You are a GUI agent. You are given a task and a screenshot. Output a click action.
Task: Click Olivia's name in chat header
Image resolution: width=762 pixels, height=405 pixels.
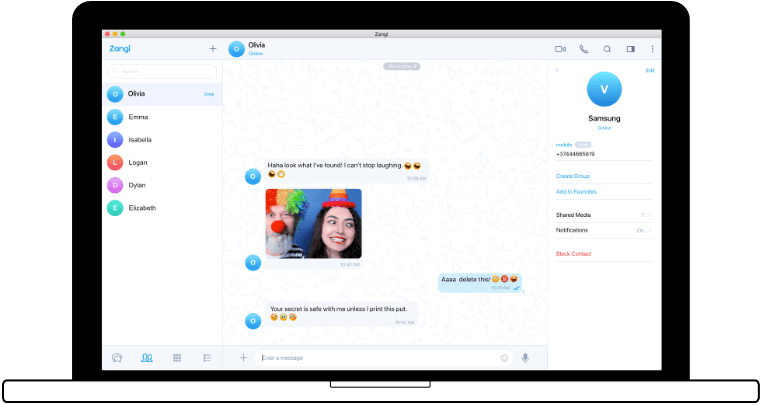point(257,45)
